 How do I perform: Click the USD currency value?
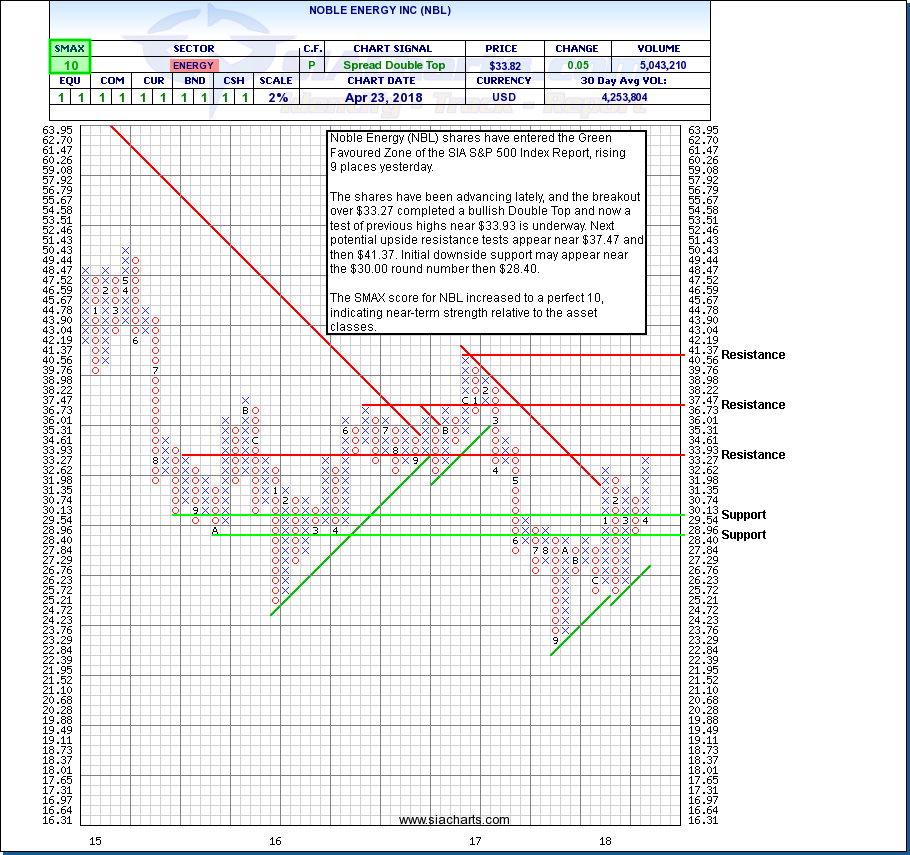click(x=505, y=98)
